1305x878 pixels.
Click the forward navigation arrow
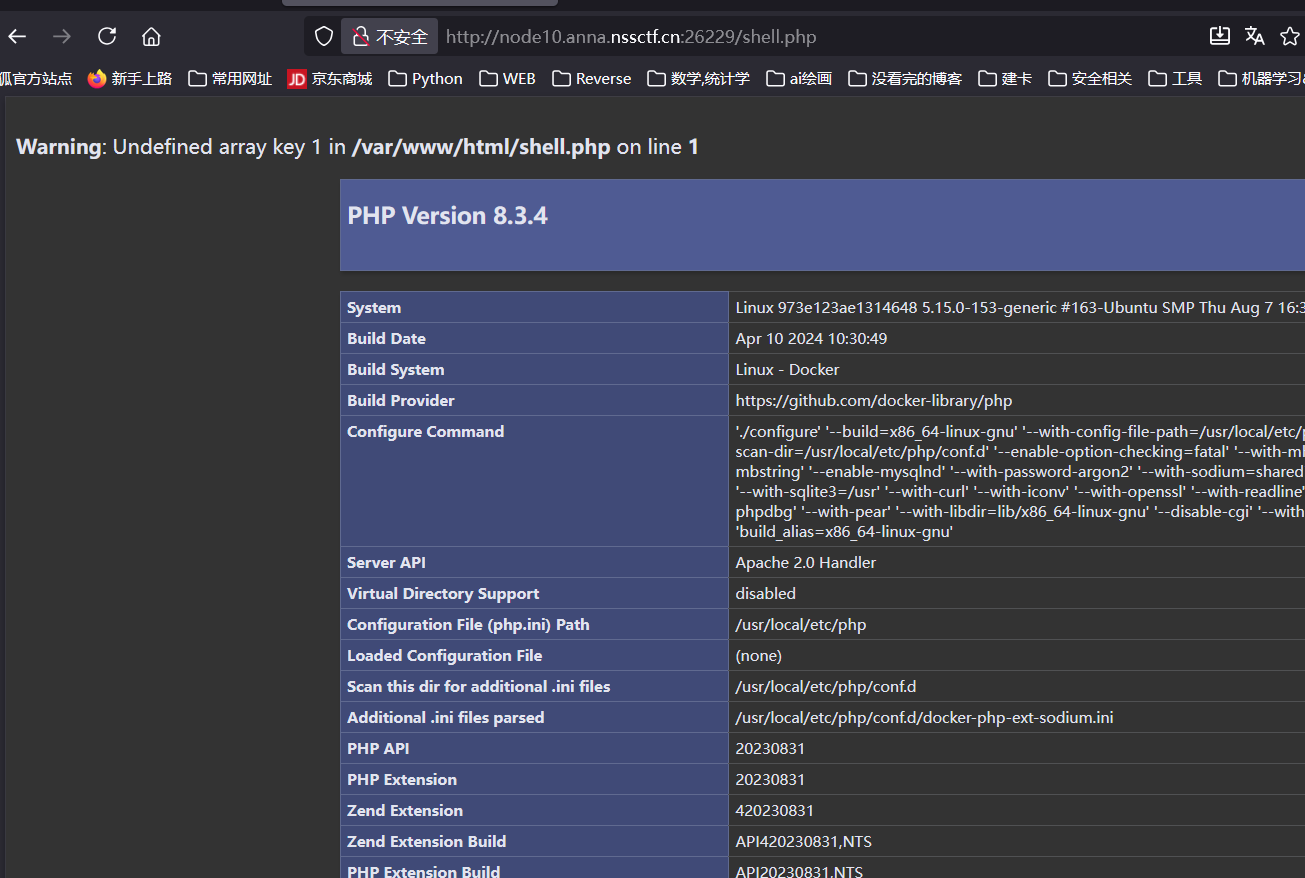point(62,37)
